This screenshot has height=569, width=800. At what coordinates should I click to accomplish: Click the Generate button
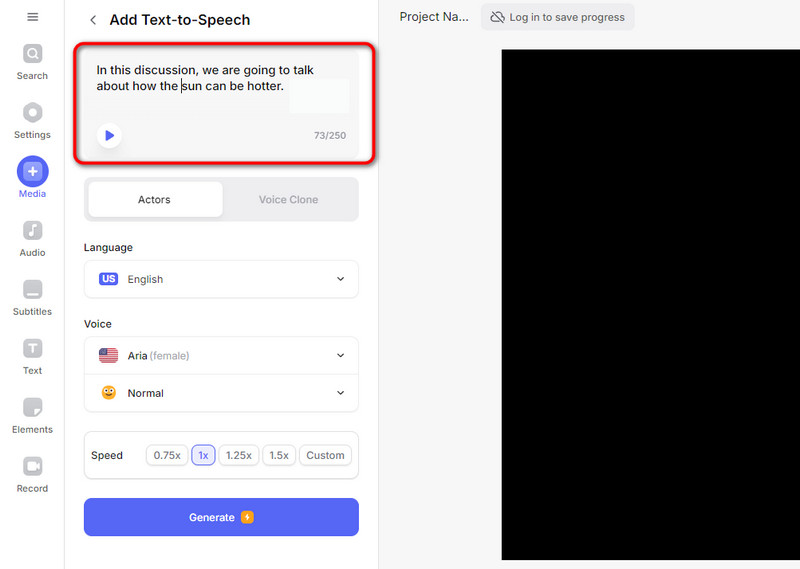221,517
